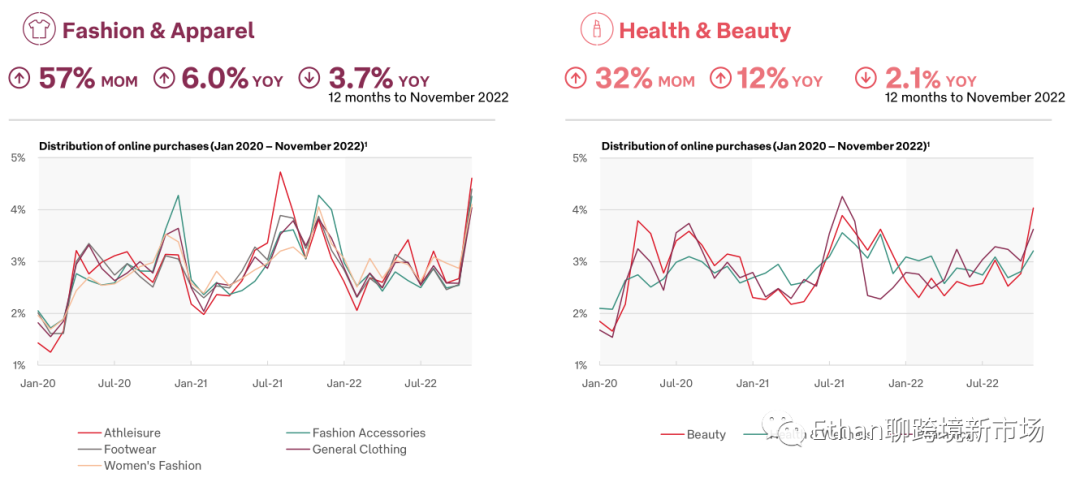Viewport: 1080px width, 478px height.
Task: Toggle the General Clothing legend entry
Action: tap(359, 449)
